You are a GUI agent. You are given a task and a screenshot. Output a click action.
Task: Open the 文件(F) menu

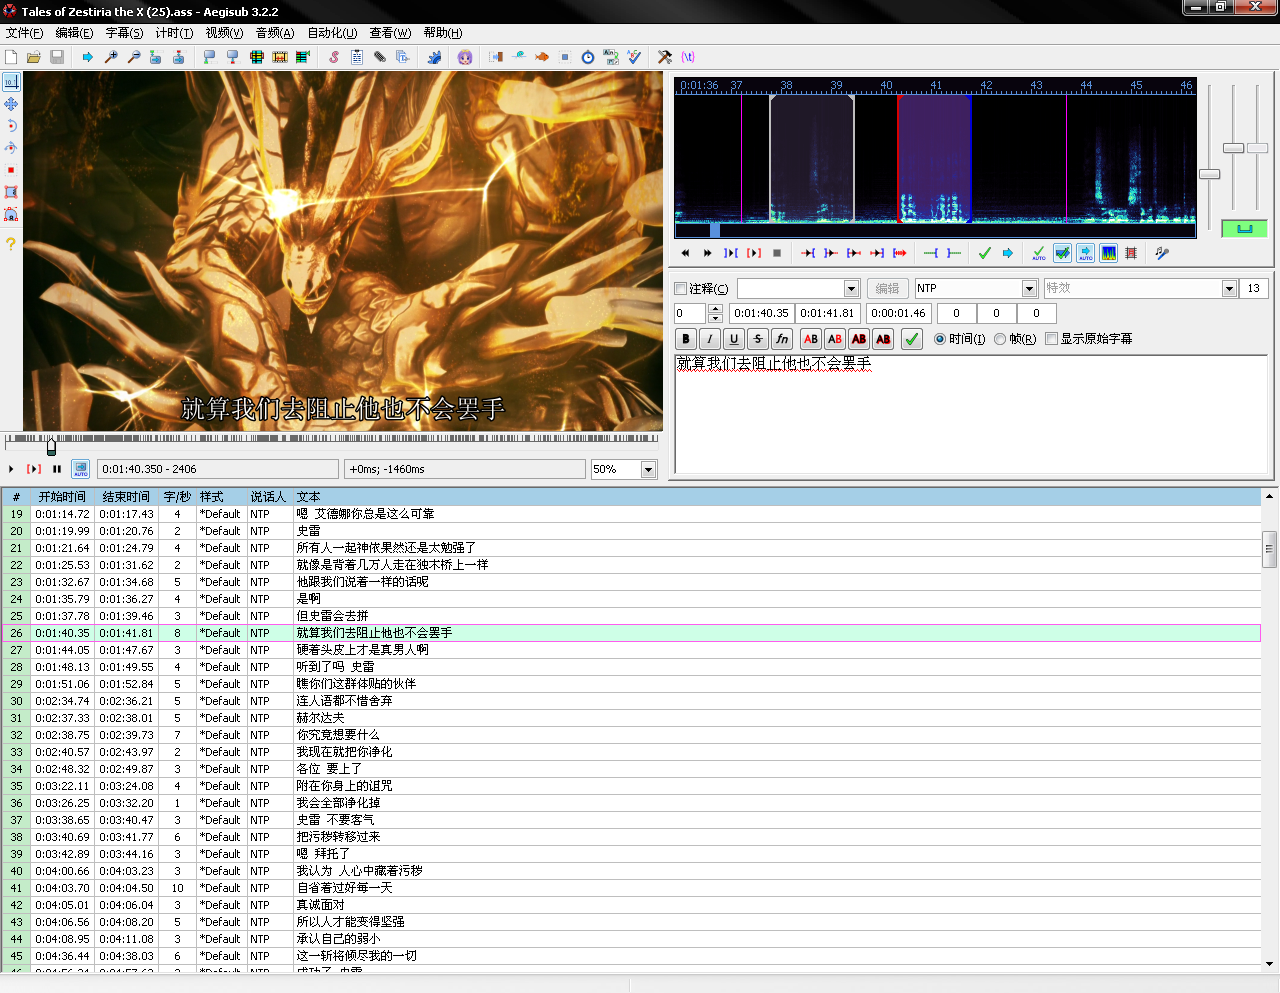pyautogui.click(x=24, y=33)
